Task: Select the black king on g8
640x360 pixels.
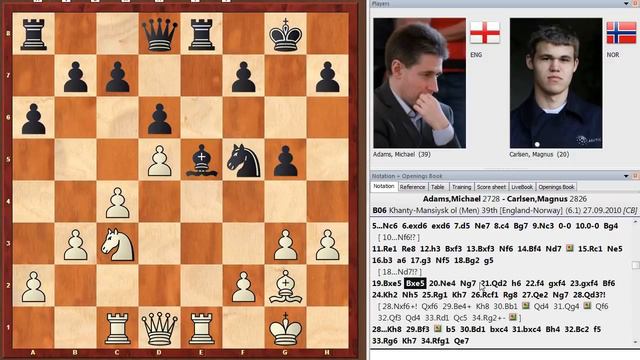Action: coord(286,34)
